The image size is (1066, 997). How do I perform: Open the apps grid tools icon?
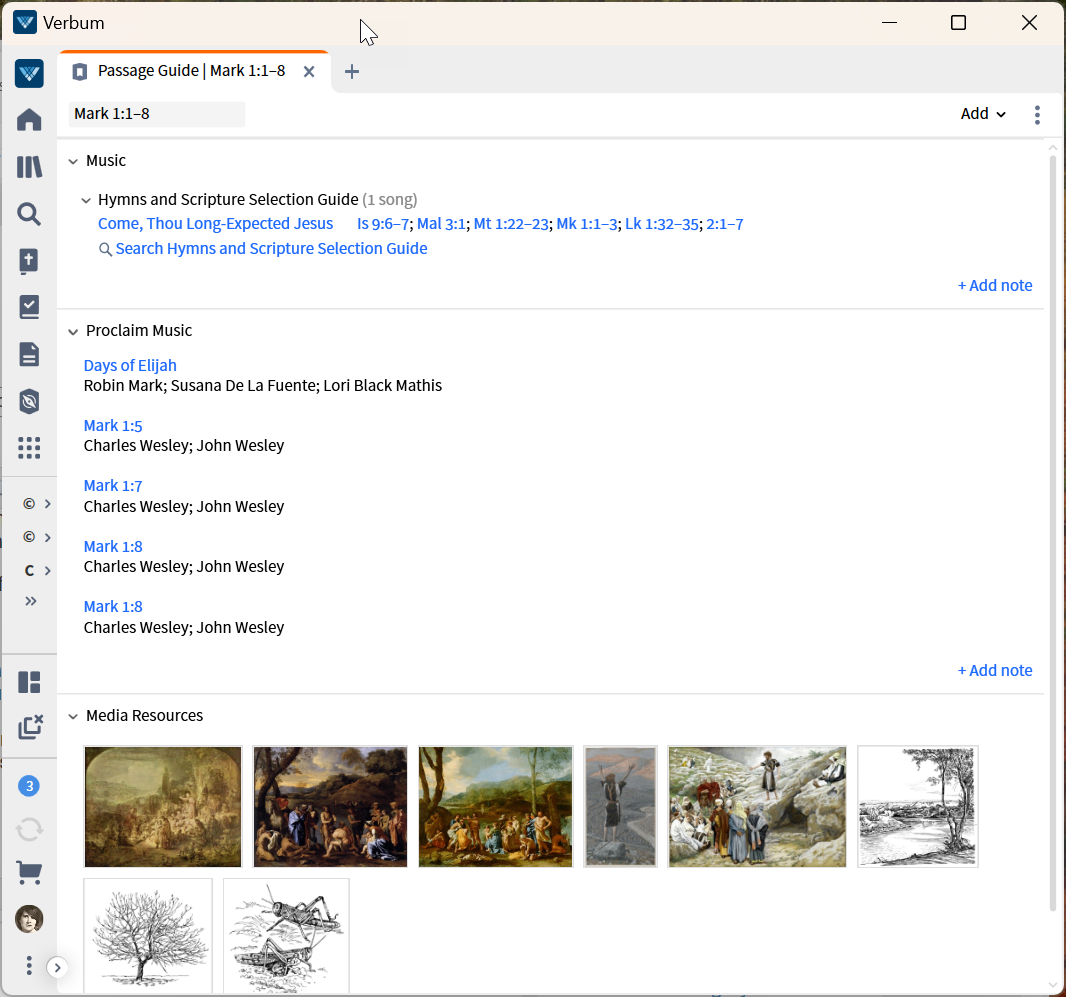click(x=29, y=447)
